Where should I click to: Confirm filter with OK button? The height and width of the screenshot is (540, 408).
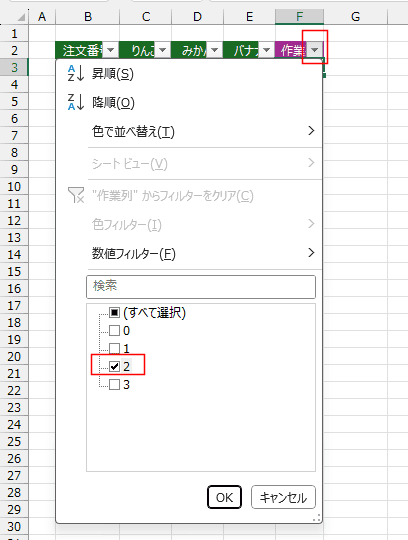(x=224, y=497)
